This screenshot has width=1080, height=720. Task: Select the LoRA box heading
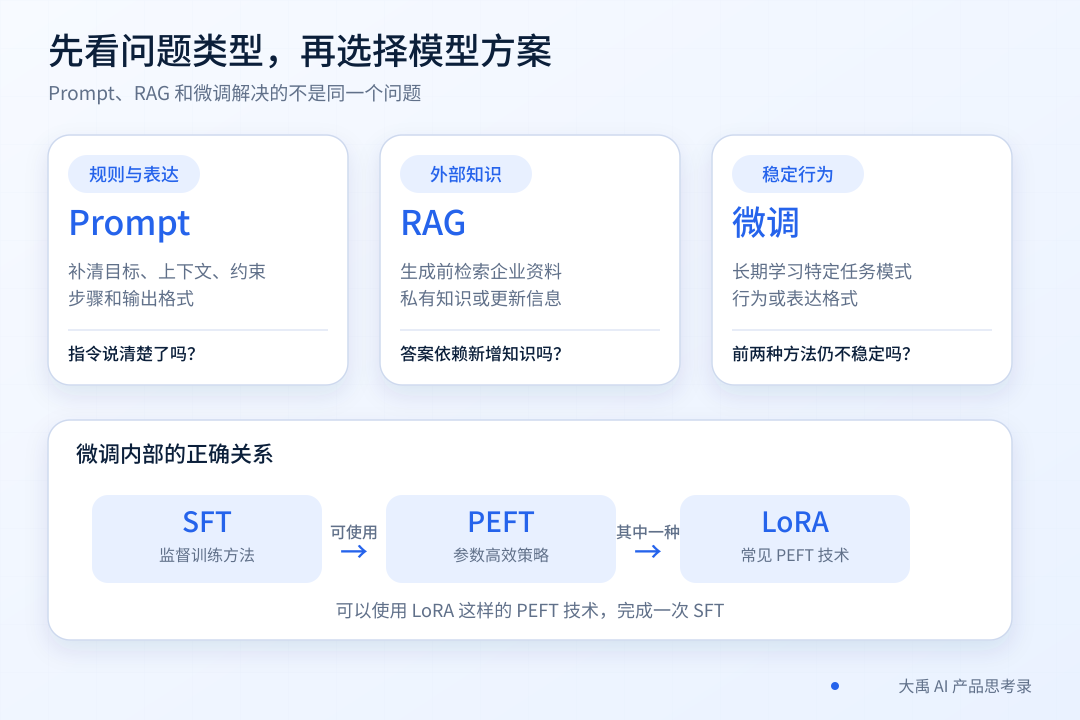click(795, 522)
